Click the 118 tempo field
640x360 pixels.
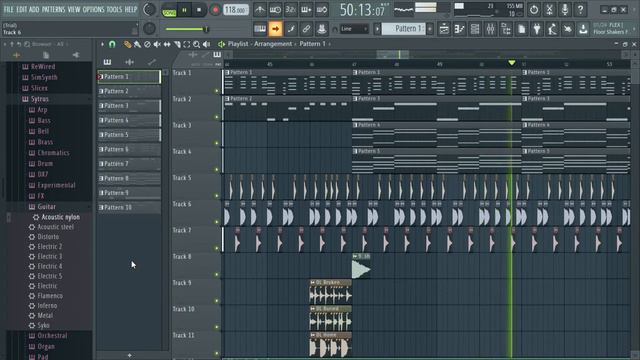(x=236, y=10)
